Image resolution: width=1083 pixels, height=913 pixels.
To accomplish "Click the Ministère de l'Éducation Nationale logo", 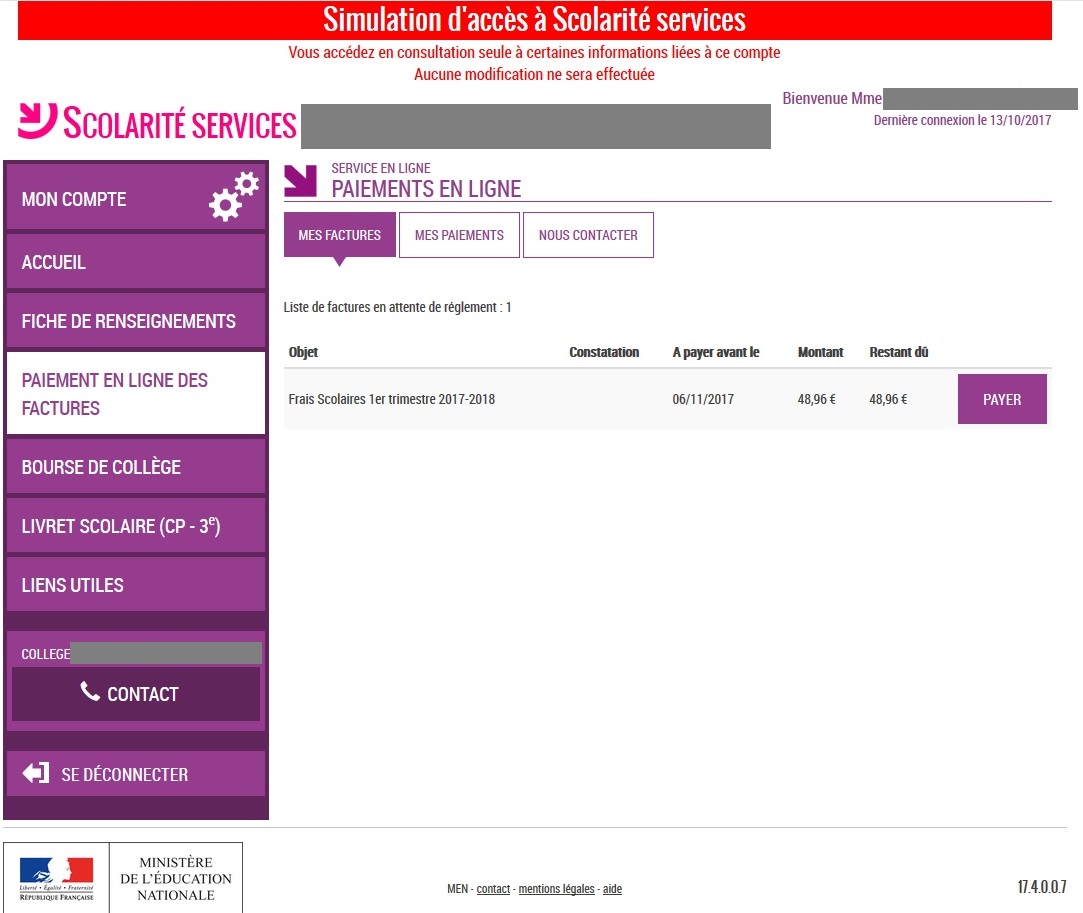I will [123, 877].
